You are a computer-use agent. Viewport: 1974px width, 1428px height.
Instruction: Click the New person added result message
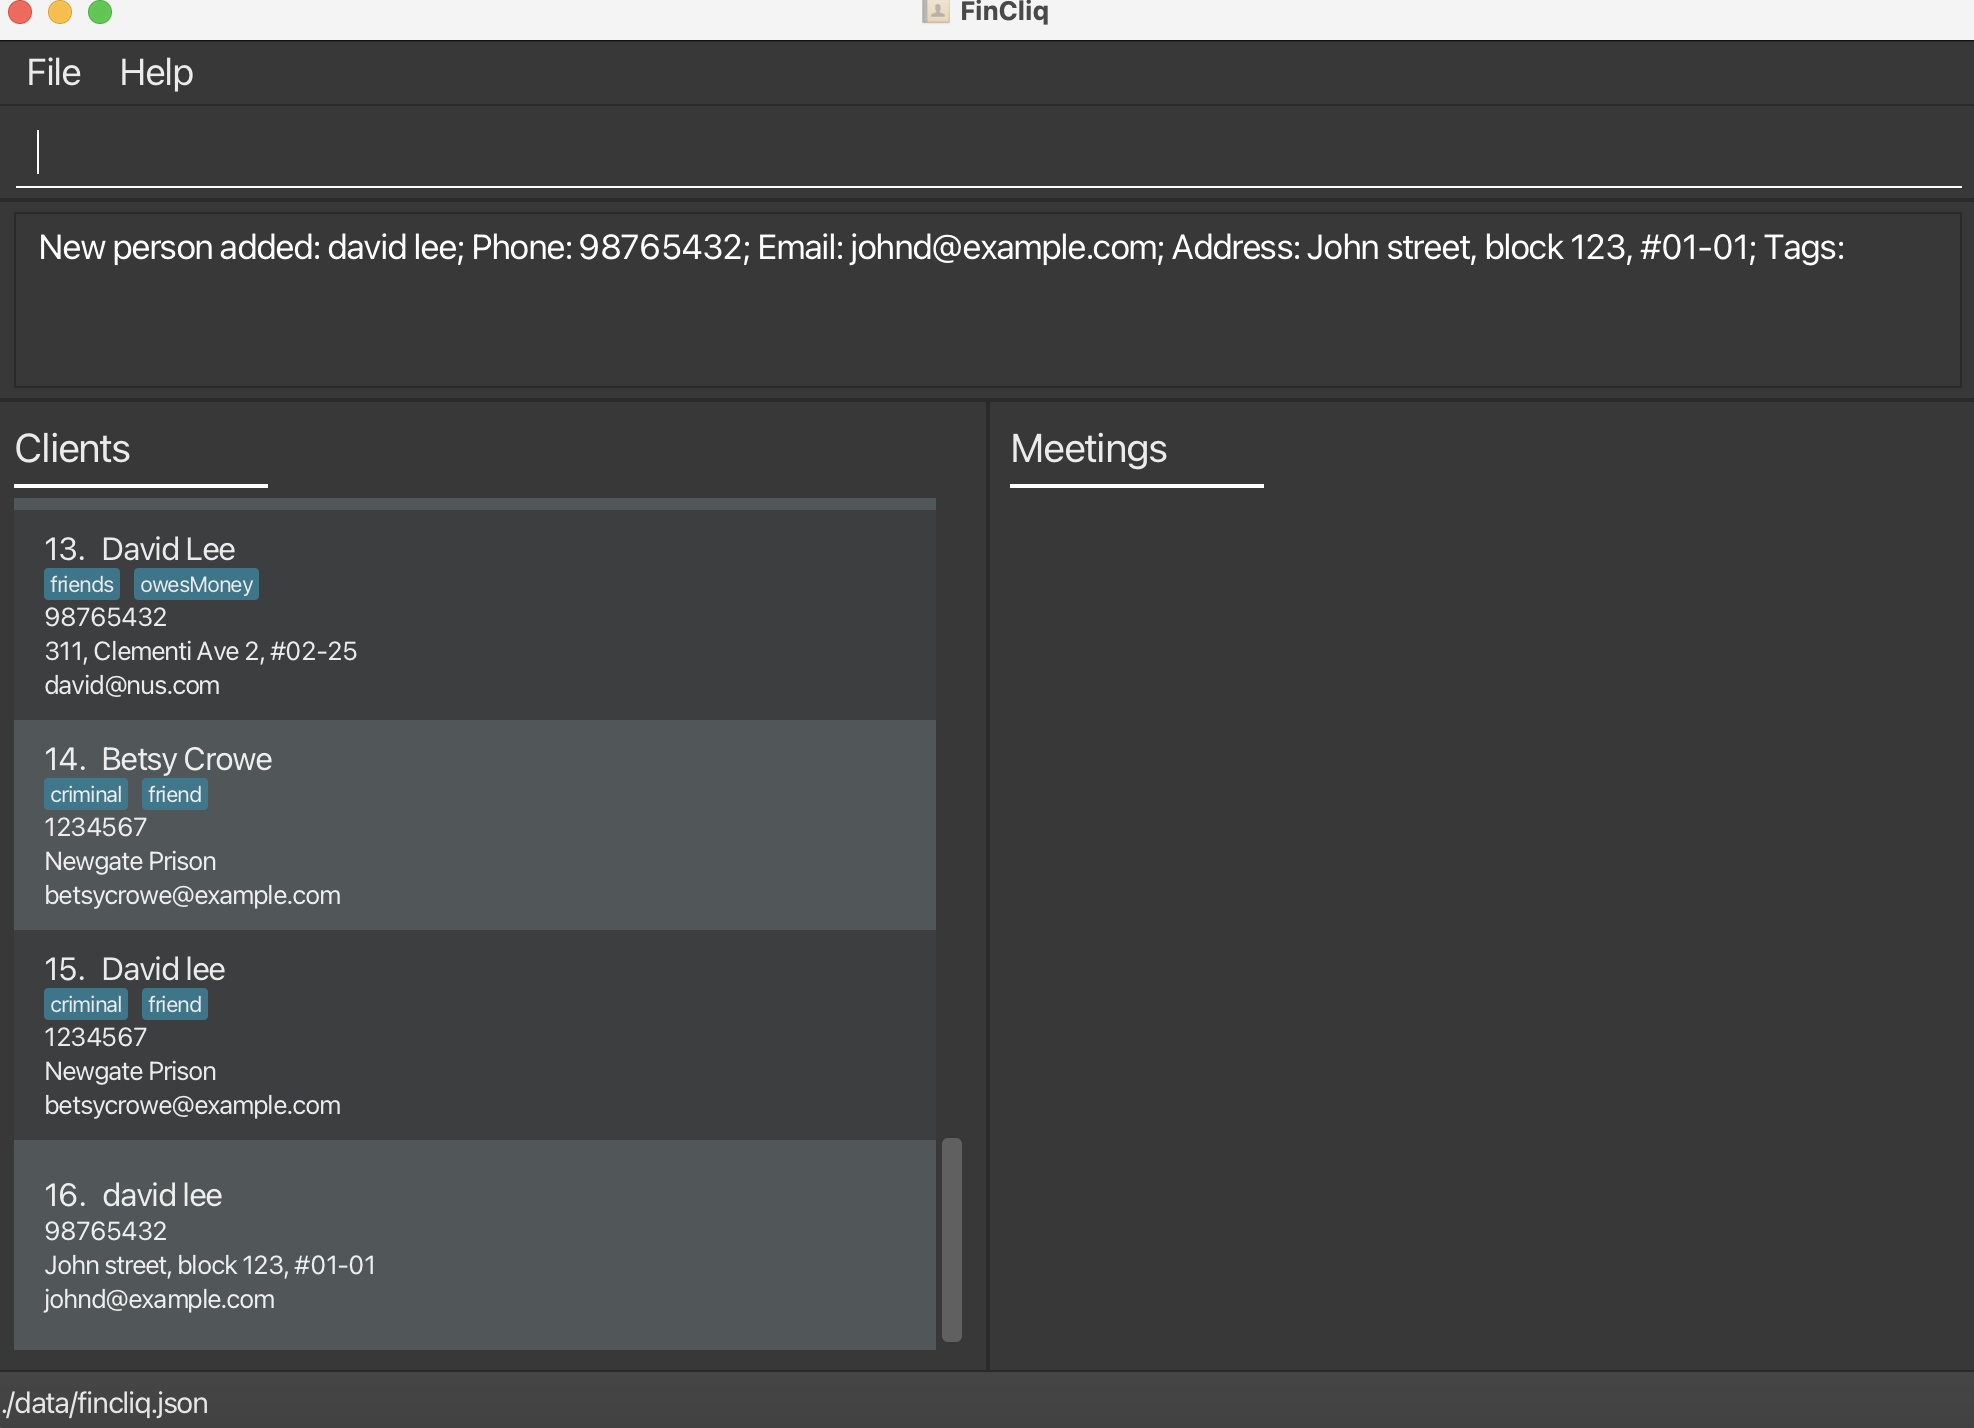[x=940, y=248]
